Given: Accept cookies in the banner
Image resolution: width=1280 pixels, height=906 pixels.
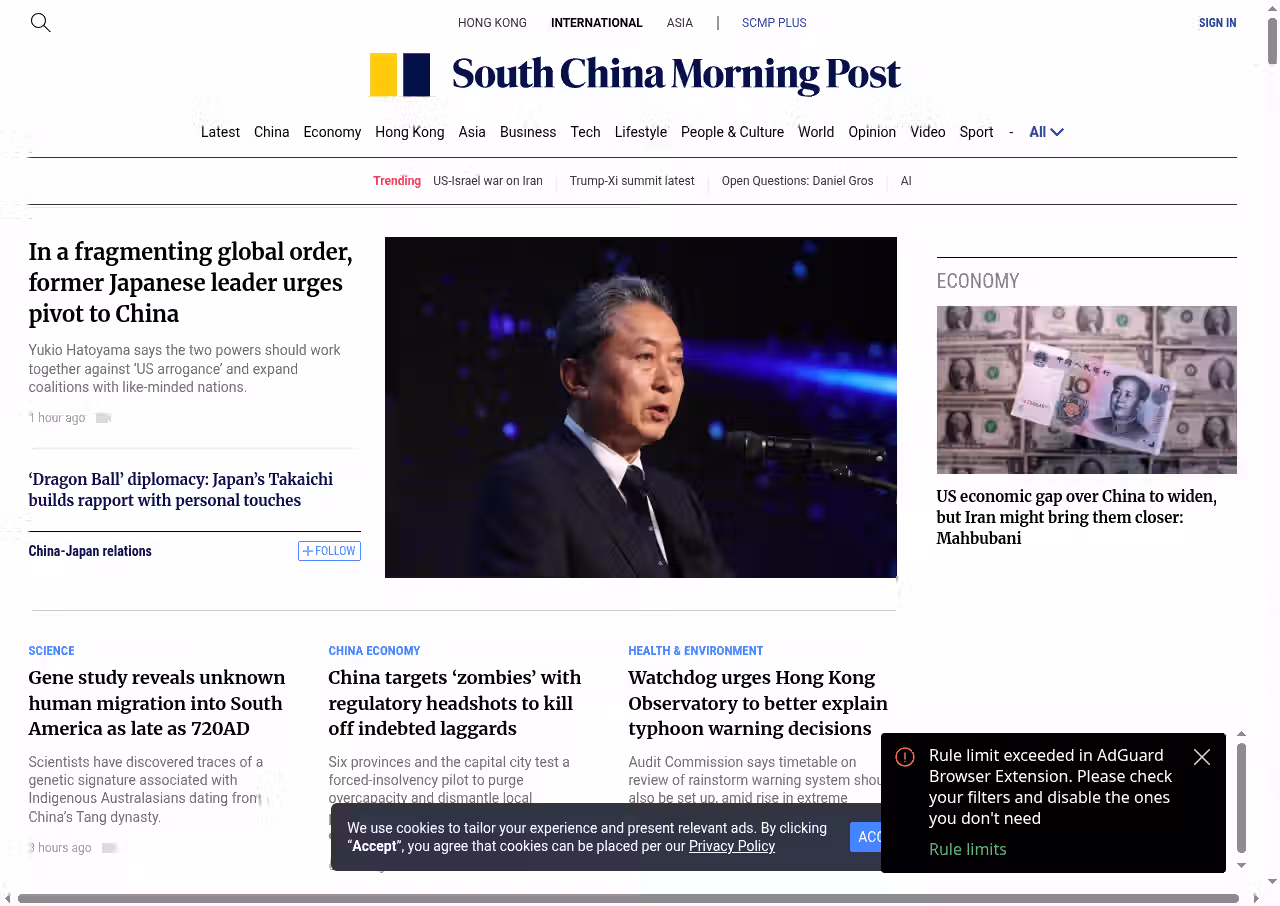Looking at the screenshot, I should click(866, 837).
